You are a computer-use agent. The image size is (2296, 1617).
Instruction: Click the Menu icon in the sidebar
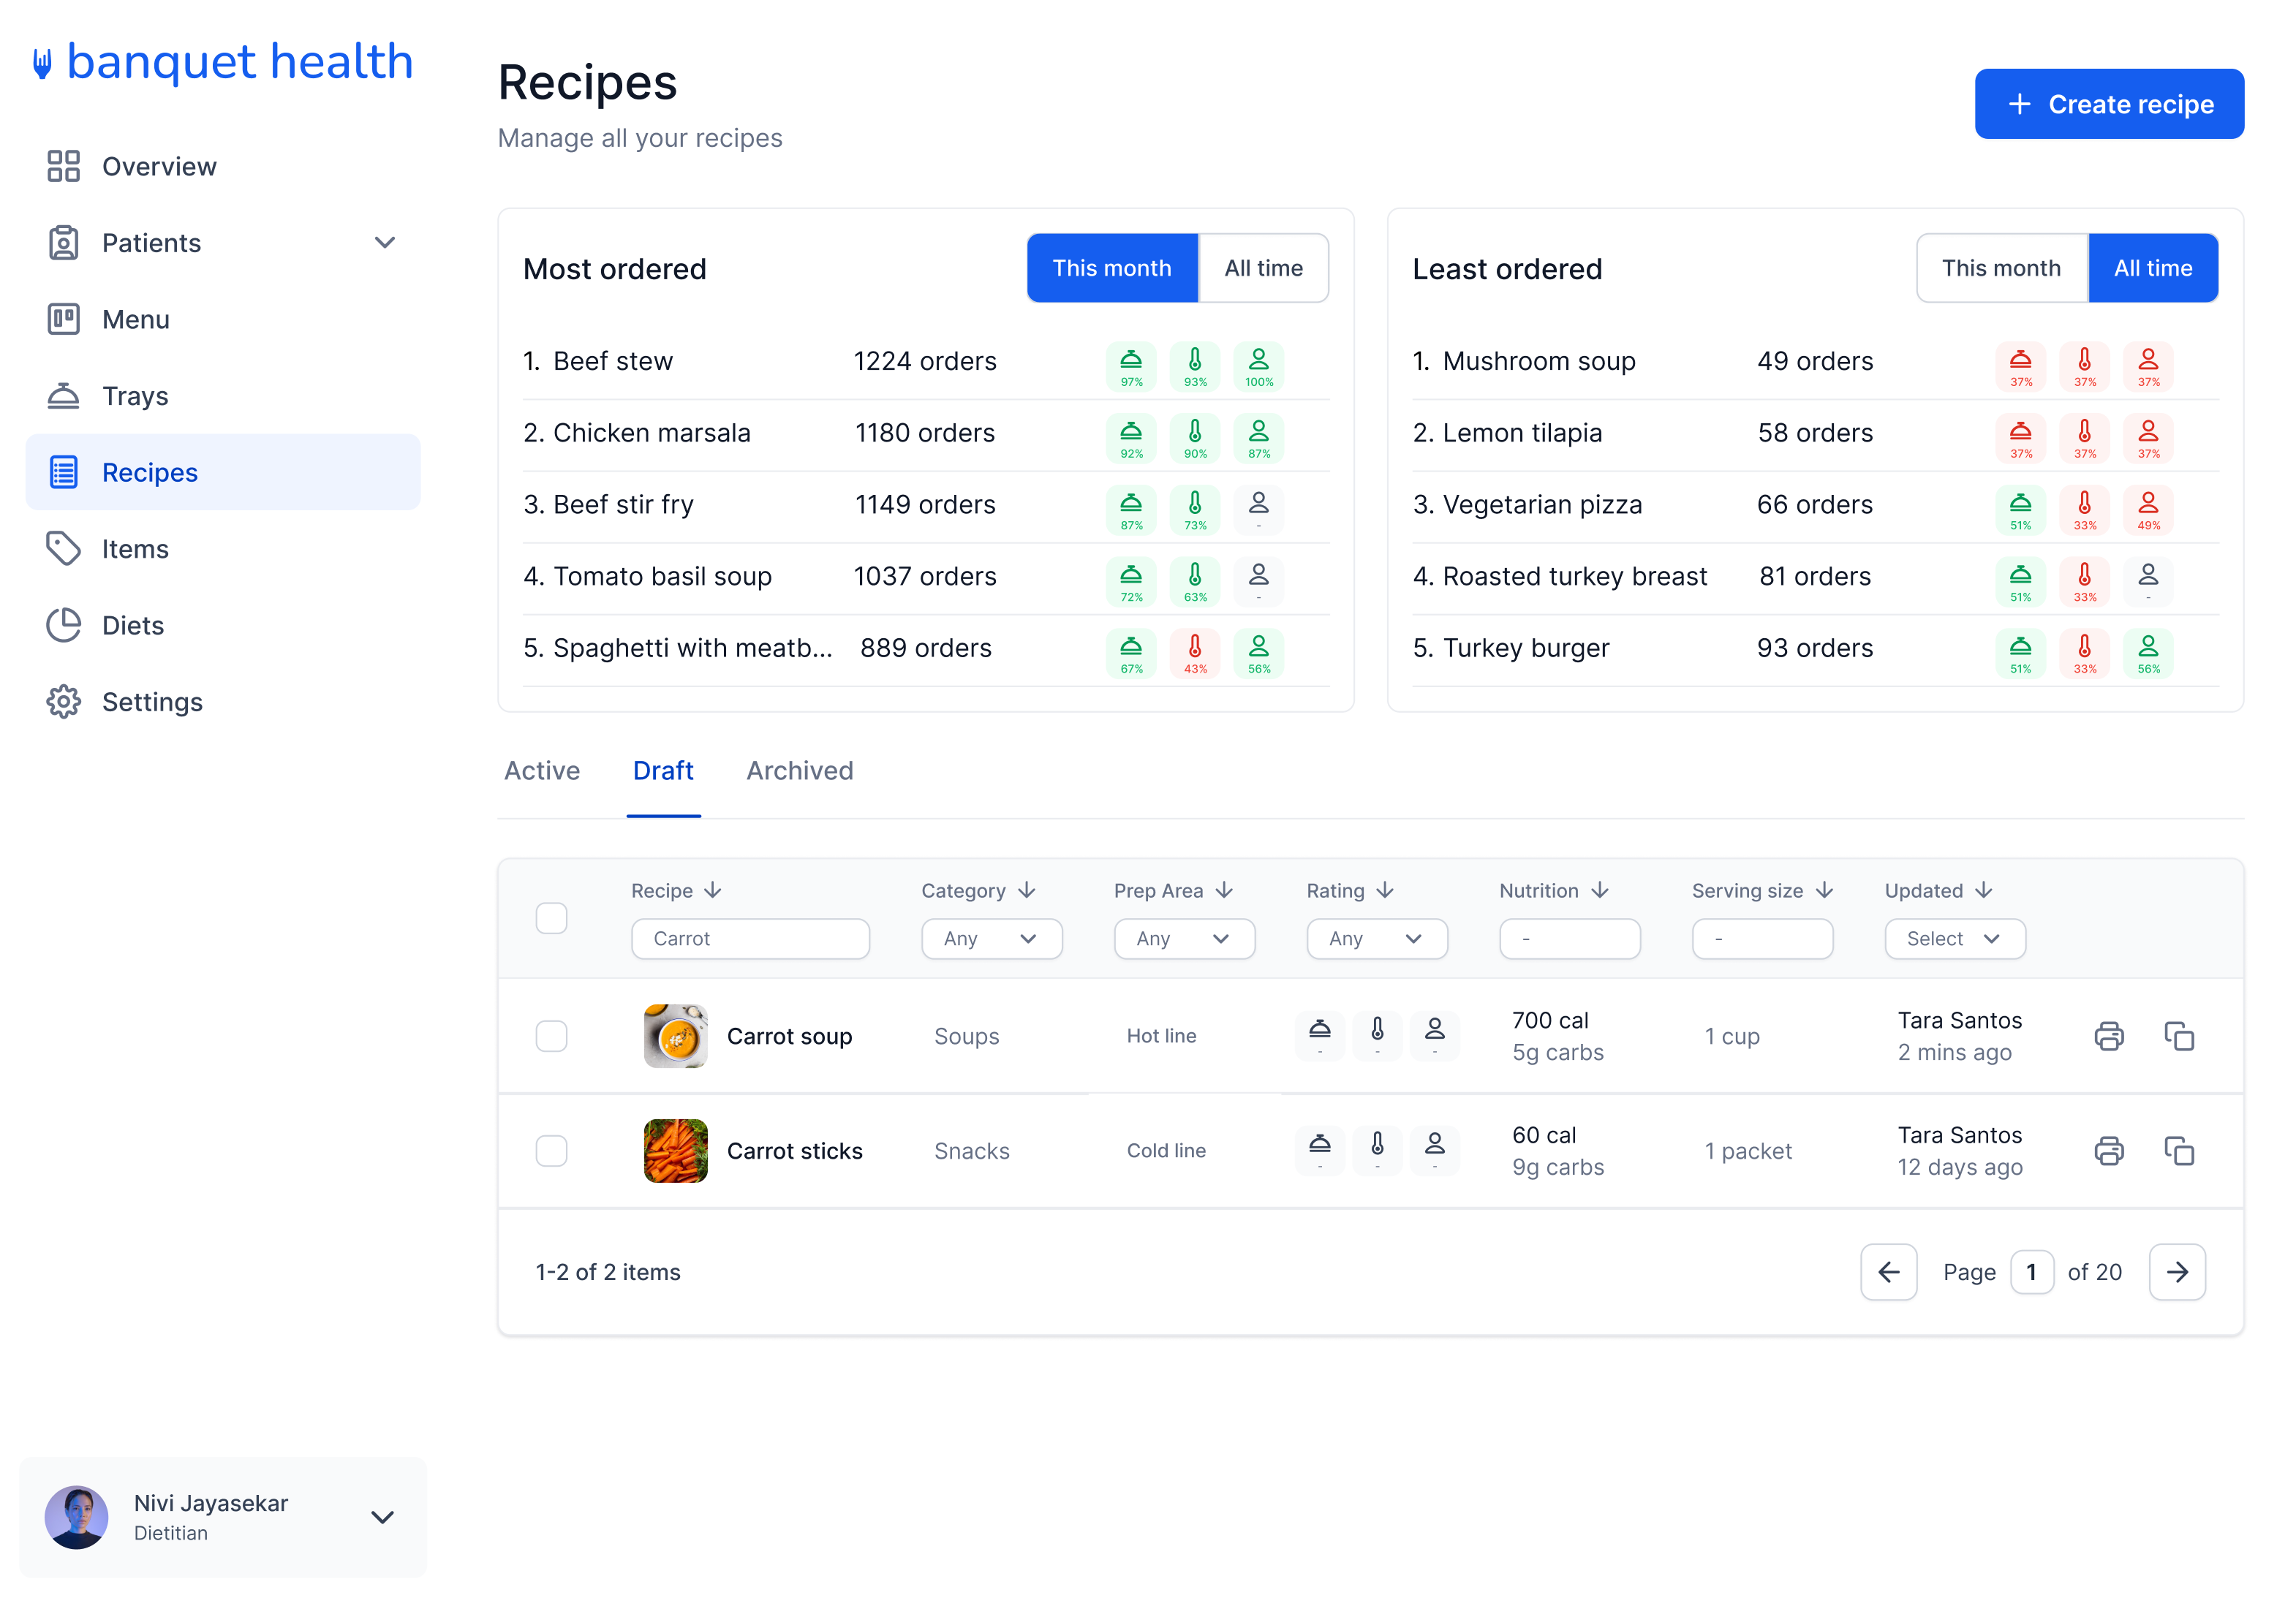[64, 319]
